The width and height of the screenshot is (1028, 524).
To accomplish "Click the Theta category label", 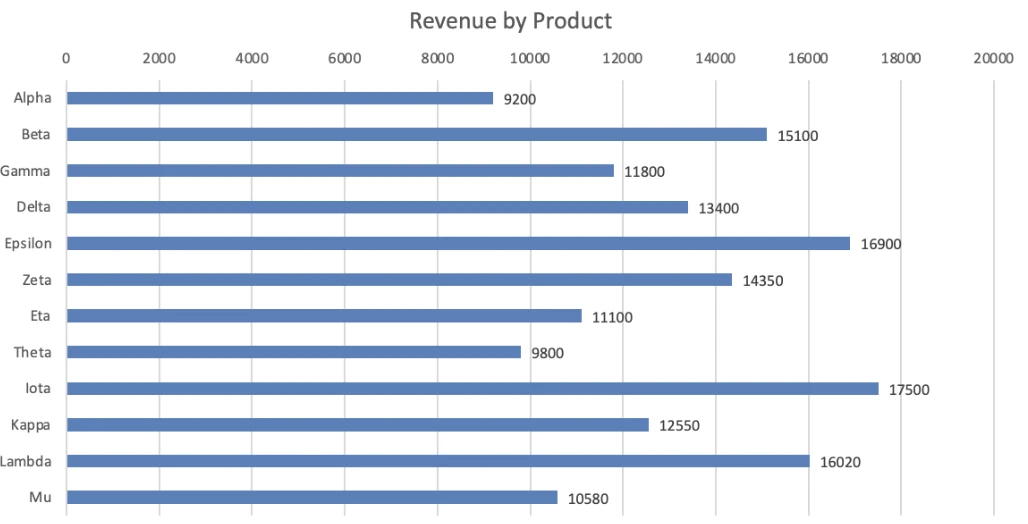I will click(32, 353).
